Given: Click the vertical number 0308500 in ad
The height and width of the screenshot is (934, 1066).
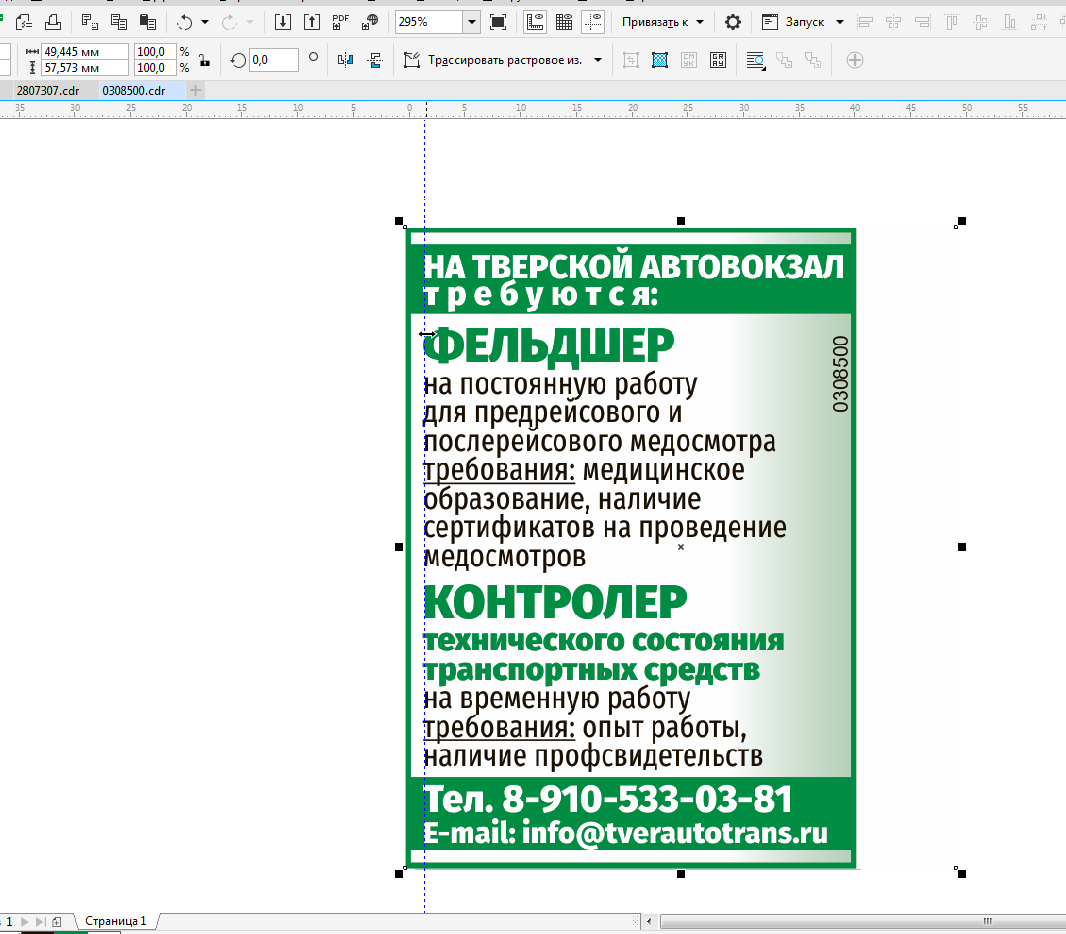Looking at the screenshot, I should pos(841,374).
